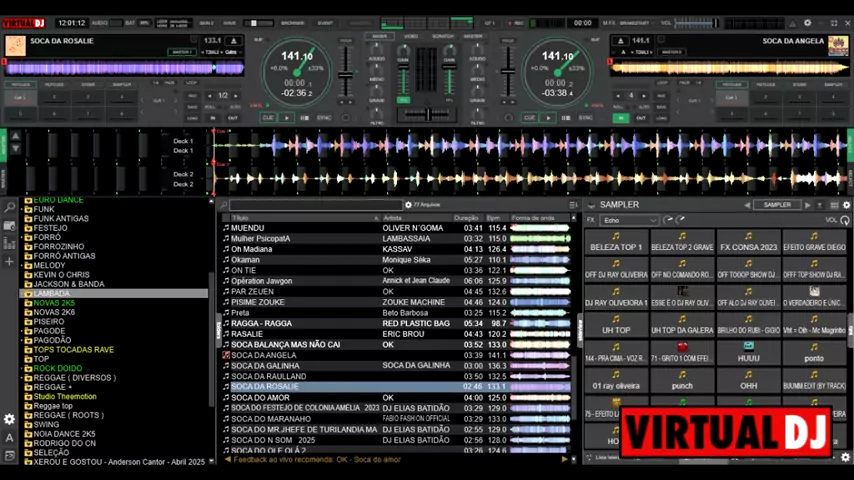Click the sampler grid view icon
854x480 pixels.
[834, 205]
